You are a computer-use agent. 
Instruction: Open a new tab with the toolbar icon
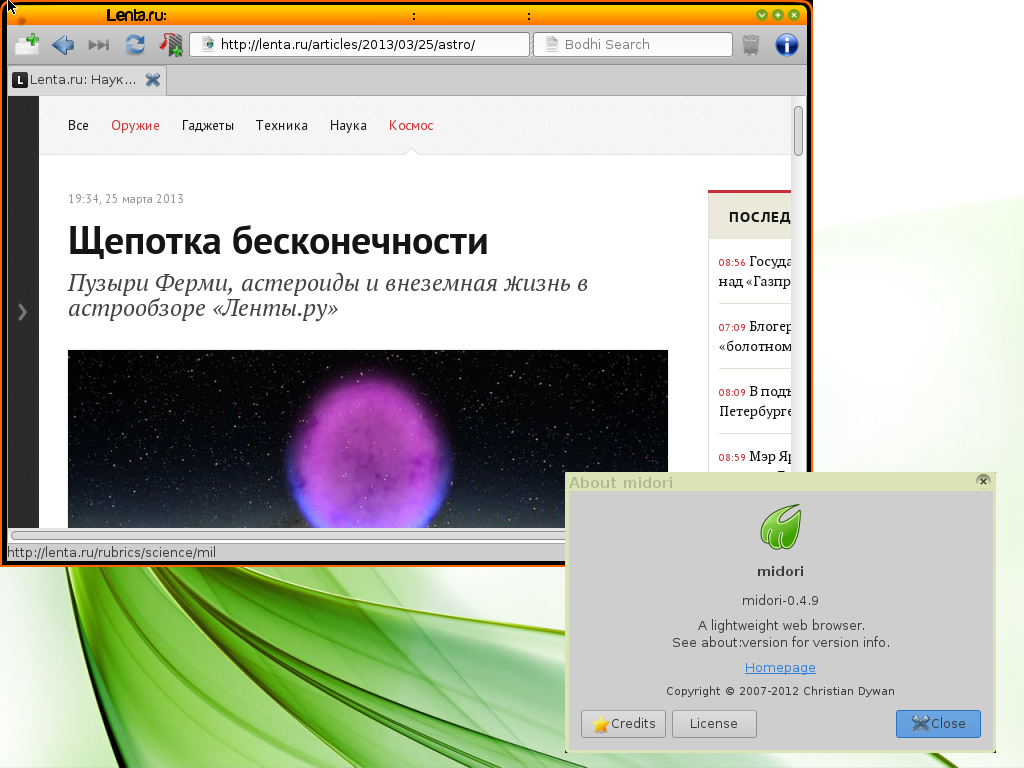point(27,44)
